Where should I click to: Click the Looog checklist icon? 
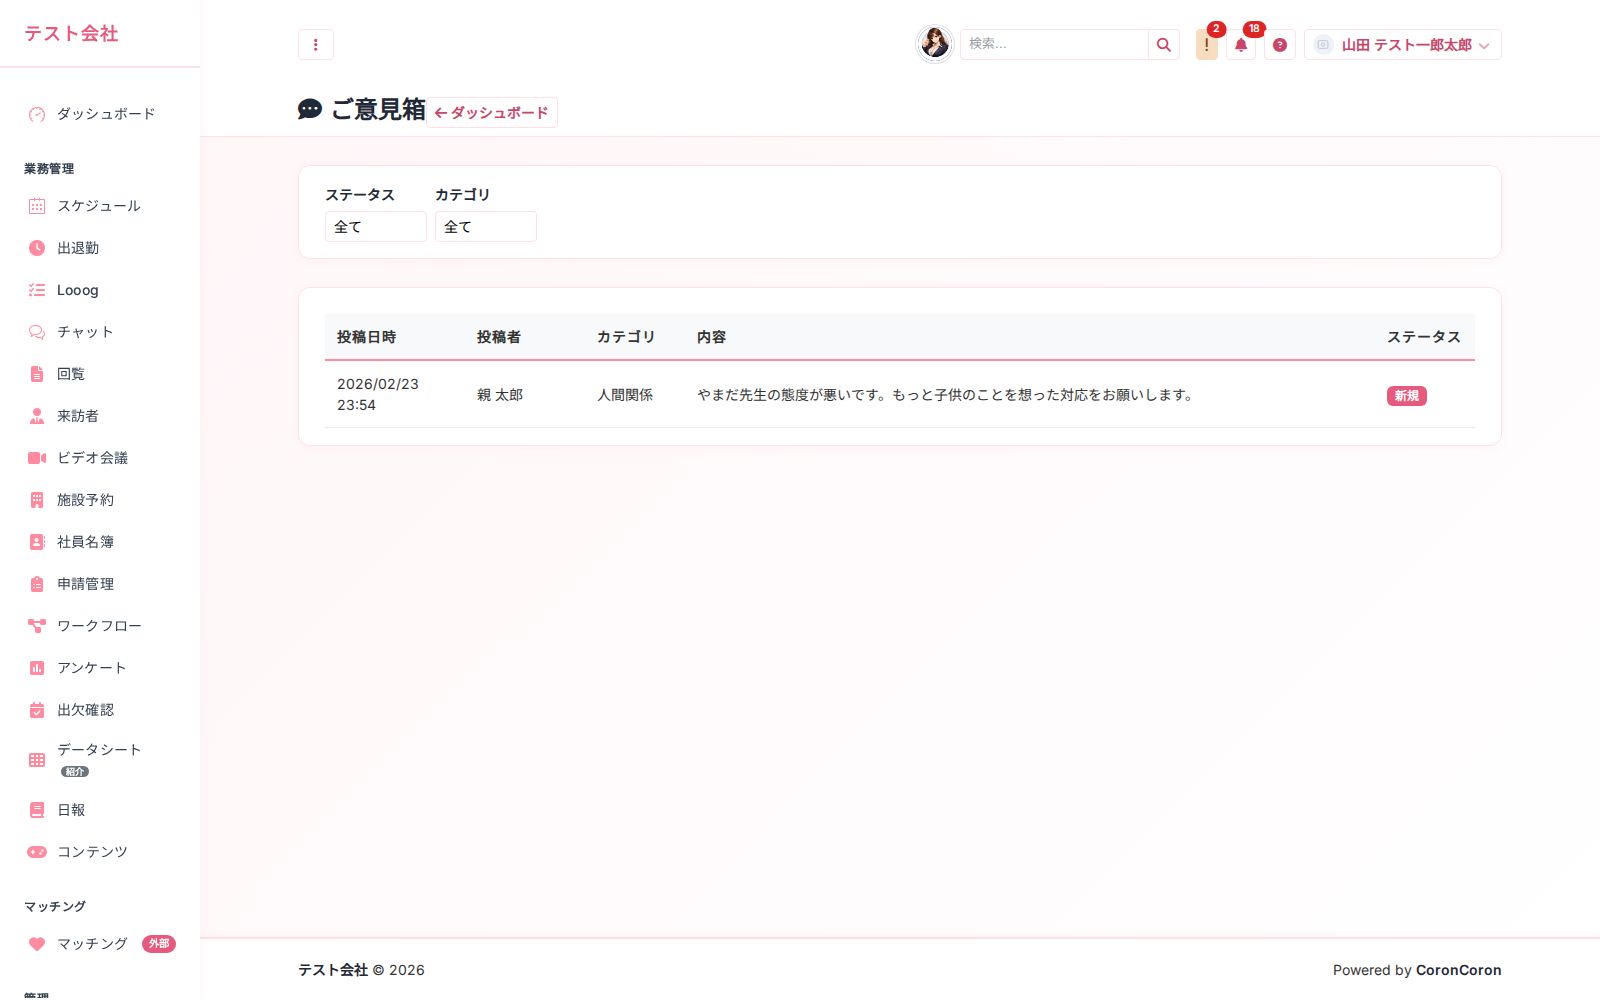tap(37, 290)
